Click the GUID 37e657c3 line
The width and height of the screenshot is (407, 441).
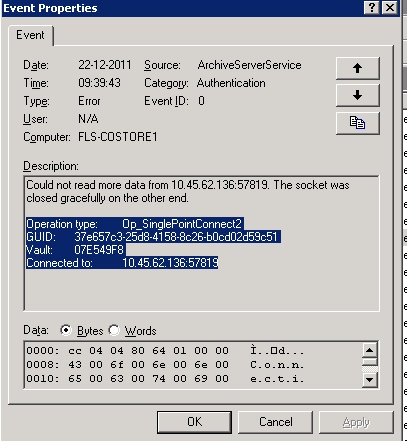click(153, 237)
